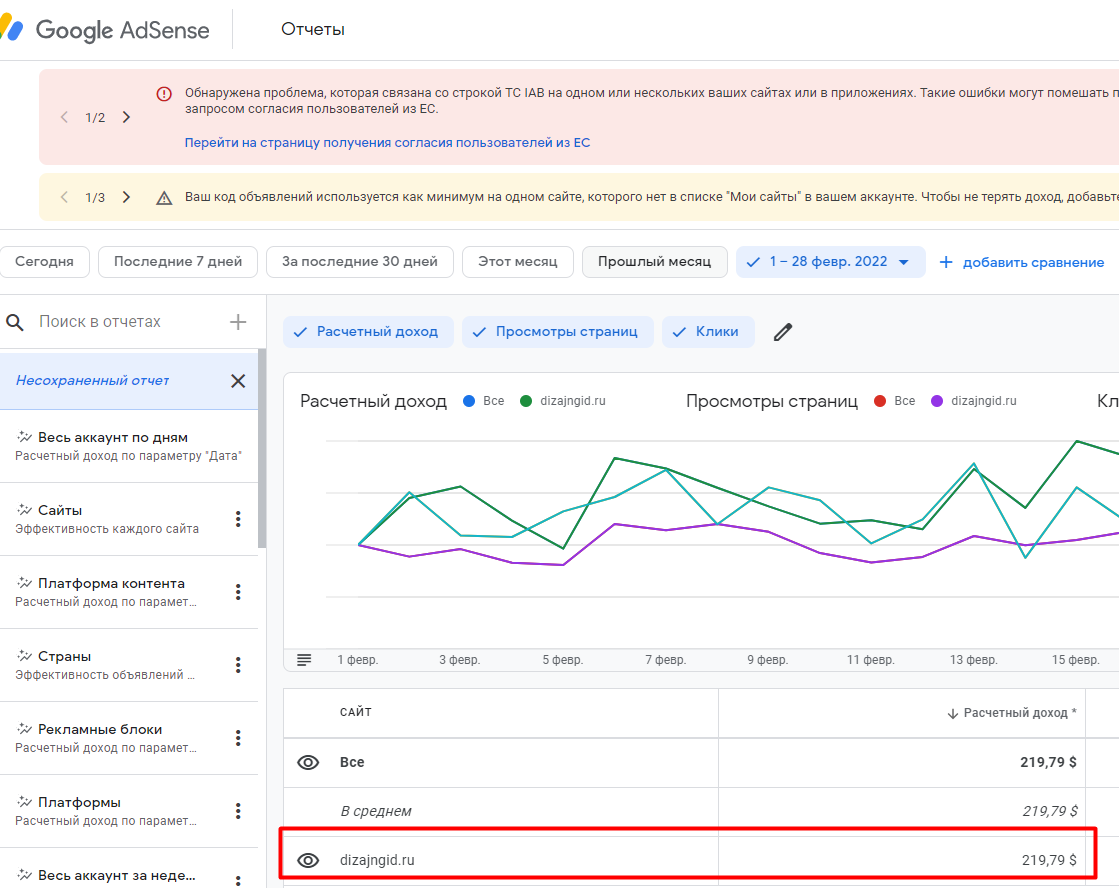
Task: Click the EU user consent page link
Action: (x=387, y=143)
